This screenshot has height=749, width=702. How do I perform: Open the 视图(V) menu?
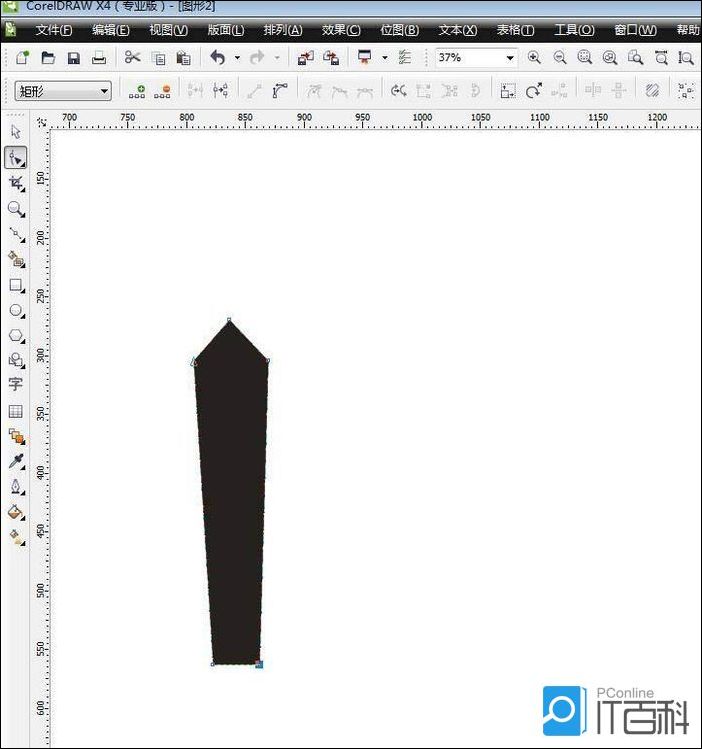[169, 30]
